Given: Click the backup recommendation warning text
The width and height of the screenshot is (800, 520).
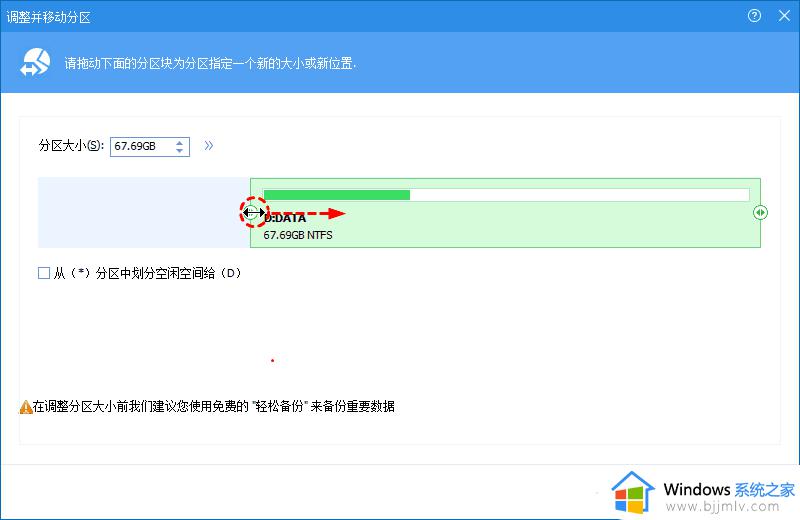Looking at the screenshot, I should click(x=213, y=407).
